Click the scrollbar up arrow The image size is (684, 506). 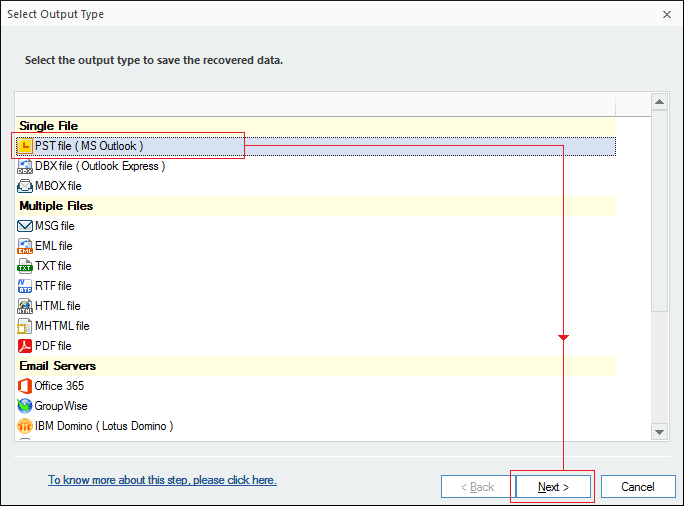click(660, 102)
